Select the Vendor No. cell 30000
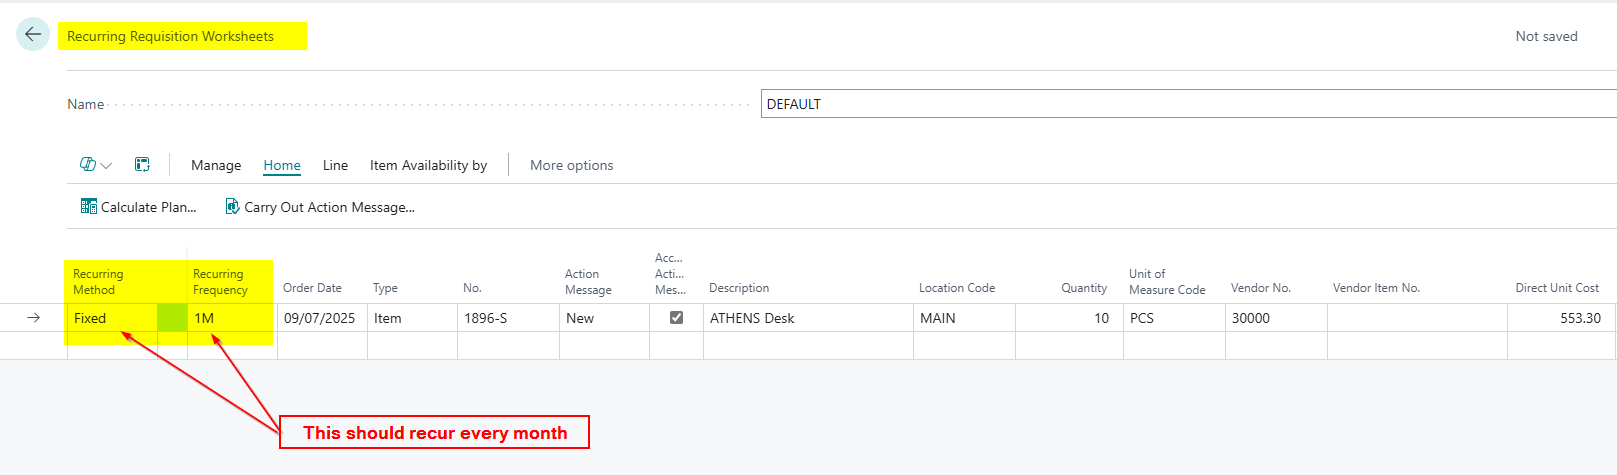 point(1273,318)
